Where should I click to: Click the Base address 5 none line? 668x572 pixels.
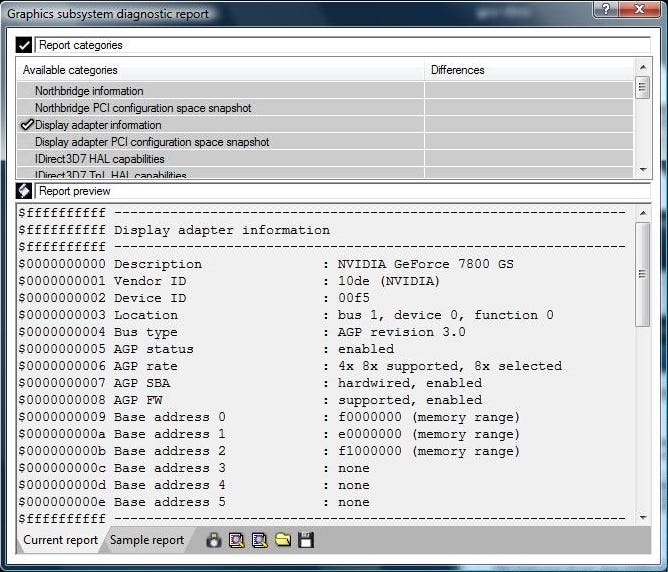pyautogui.click(x=194, y=503)
